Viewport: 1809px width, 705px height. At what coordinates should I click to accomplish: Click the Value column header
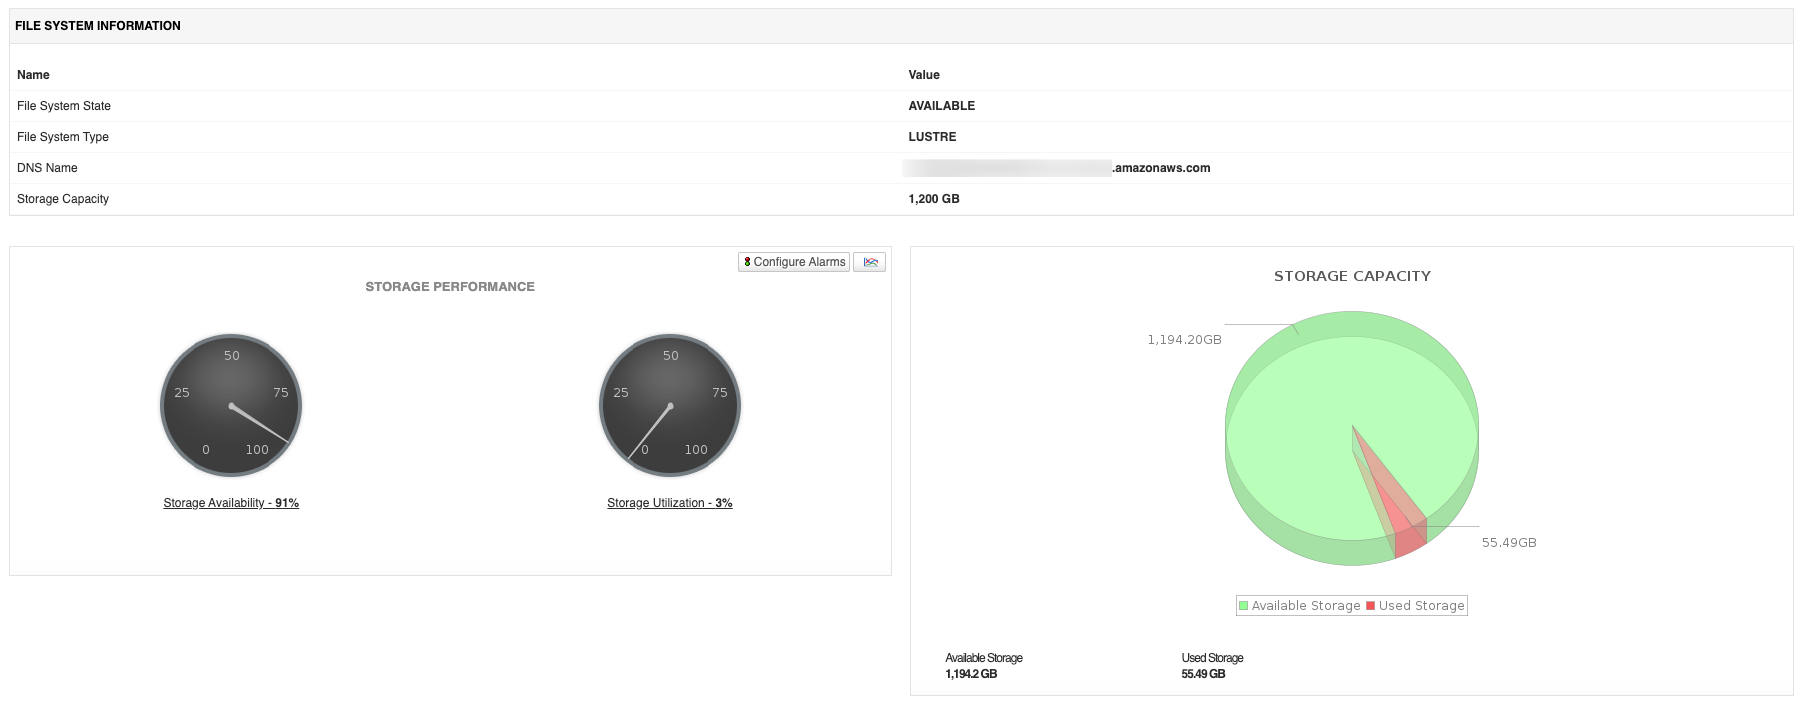point(924,75)
